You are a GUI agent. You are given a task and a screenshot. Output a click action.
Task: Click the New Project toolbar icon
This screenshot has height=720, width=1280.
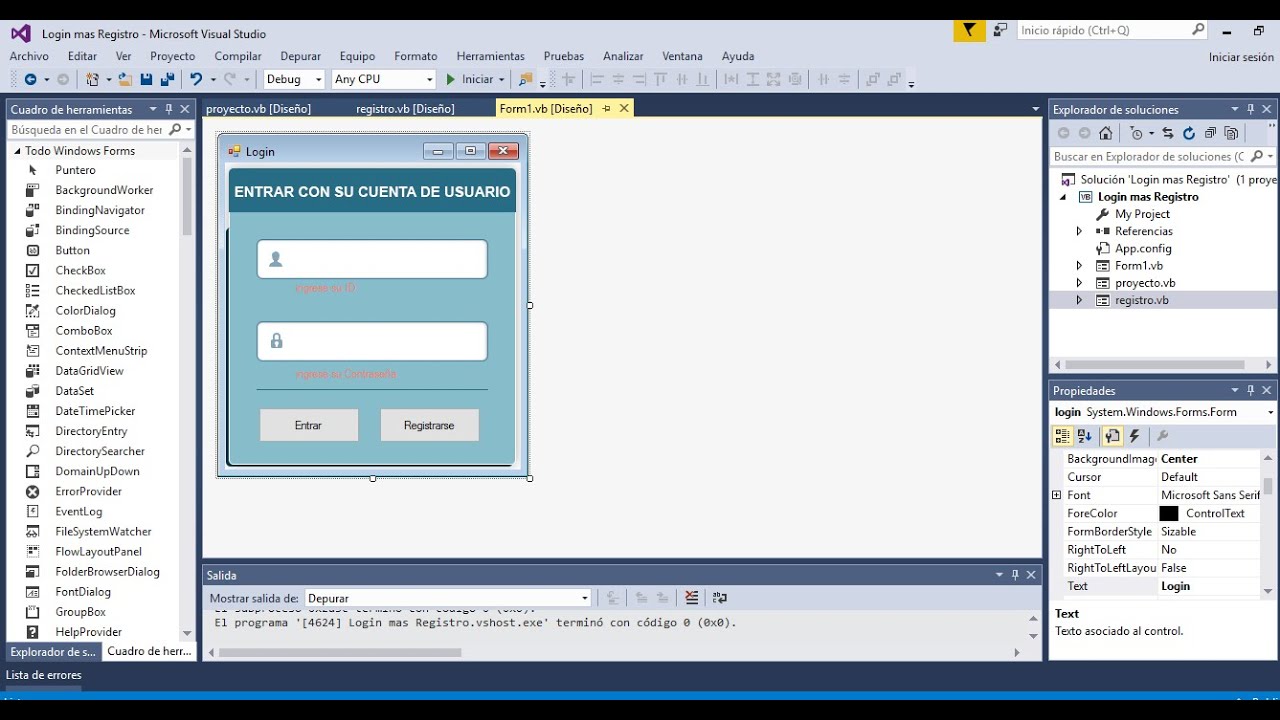[93, 79]
